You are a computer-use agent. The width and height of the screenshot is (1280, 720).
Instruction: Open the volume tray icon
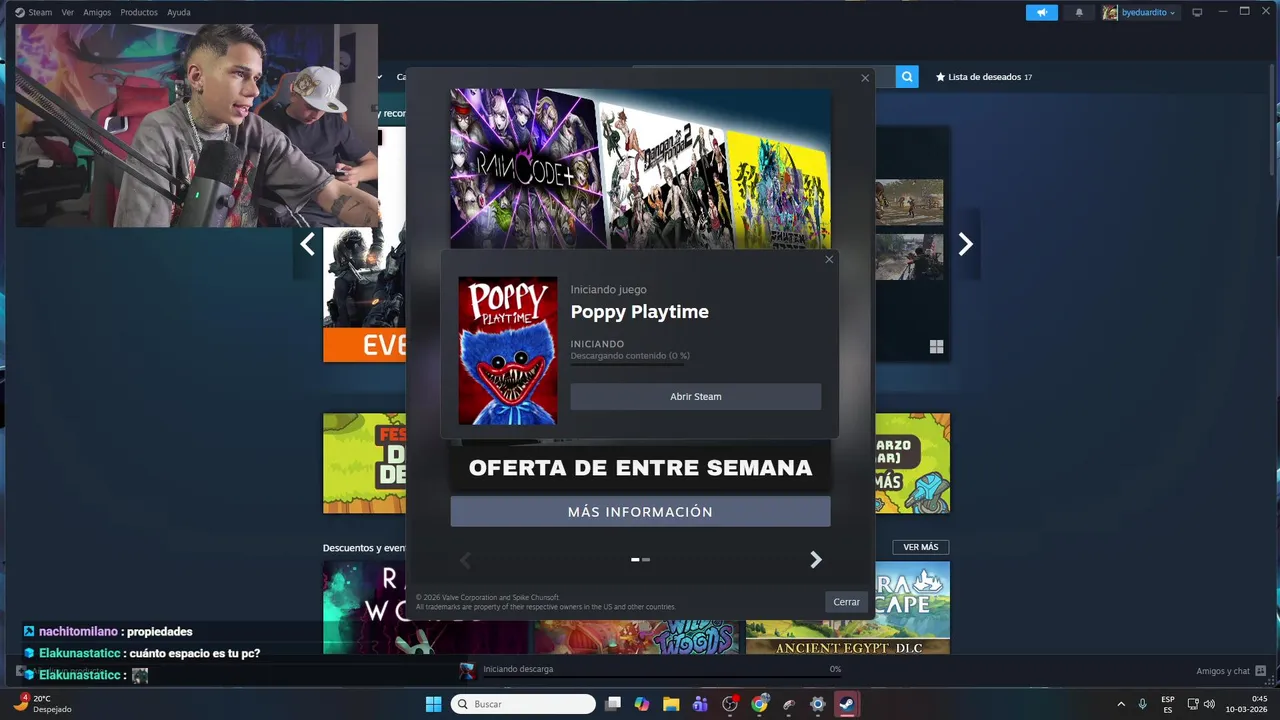[x=1209, y=704]
